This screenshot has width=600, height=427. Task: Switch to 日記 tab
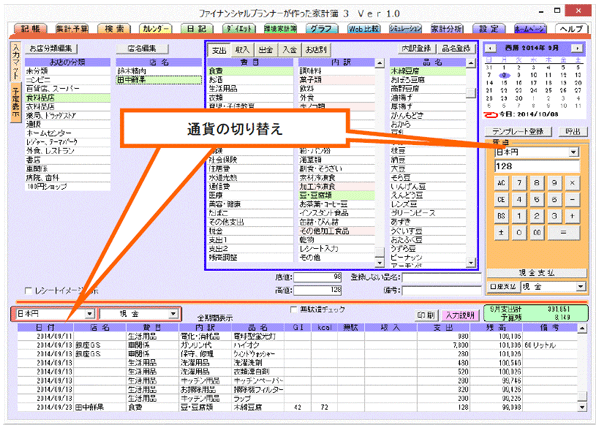pyautogui.click(x=197, y=29)
